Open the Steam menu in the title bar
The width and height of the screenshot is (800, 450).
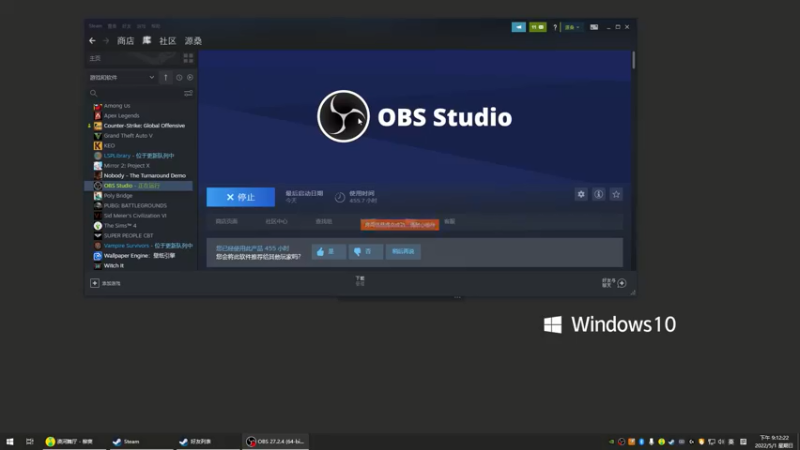point(95,26)
